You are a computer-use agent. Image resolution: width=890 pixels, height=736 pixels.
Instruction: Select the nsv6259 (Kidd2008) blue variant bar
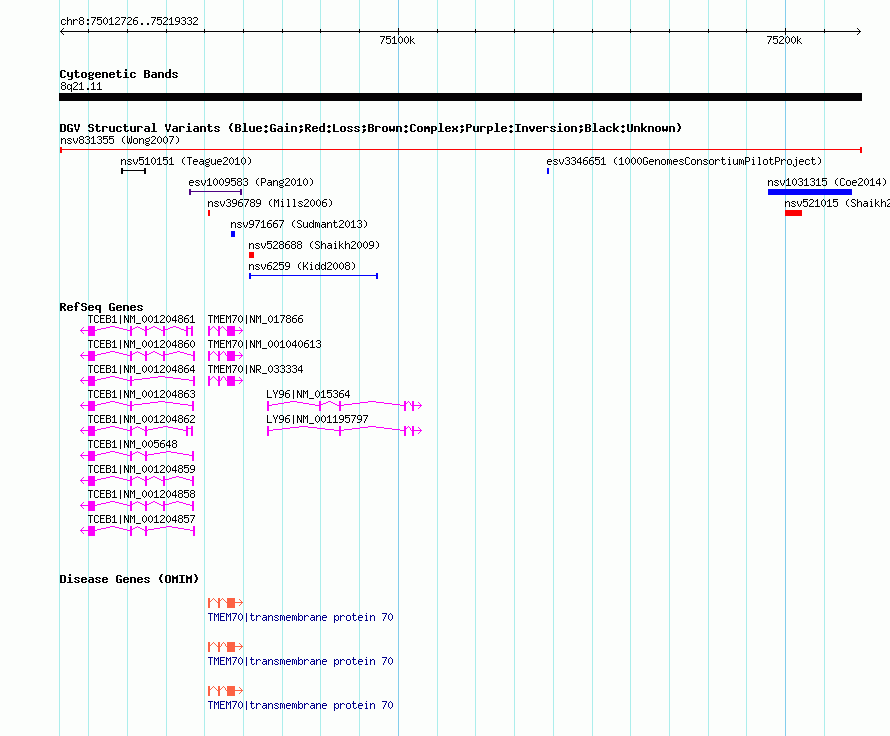313,276
